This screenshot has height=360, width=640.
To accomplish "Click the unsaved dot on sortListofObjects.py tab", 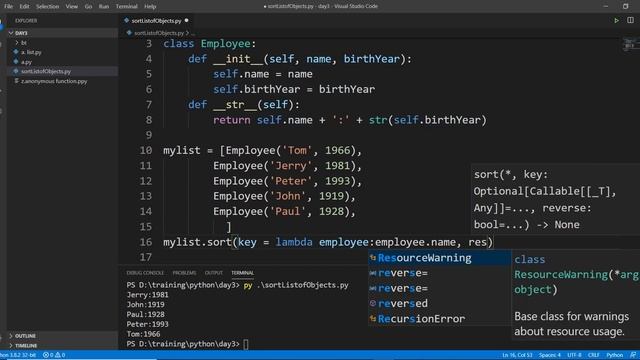I will [187, 20].
